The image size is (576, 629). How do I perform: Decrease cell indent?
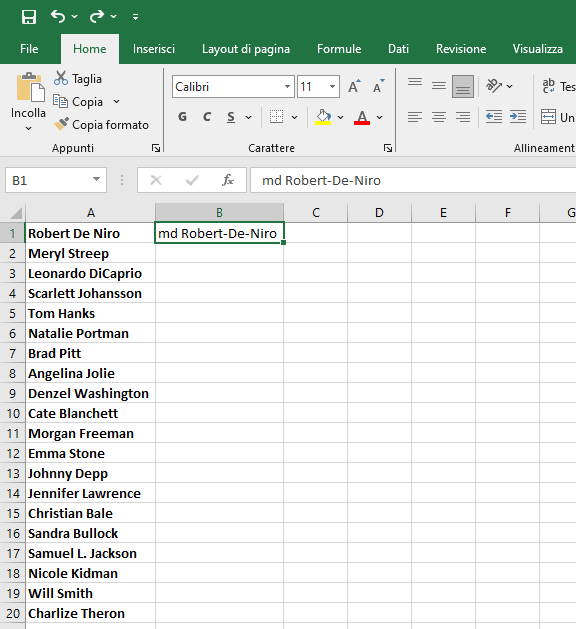pos(494,117)
